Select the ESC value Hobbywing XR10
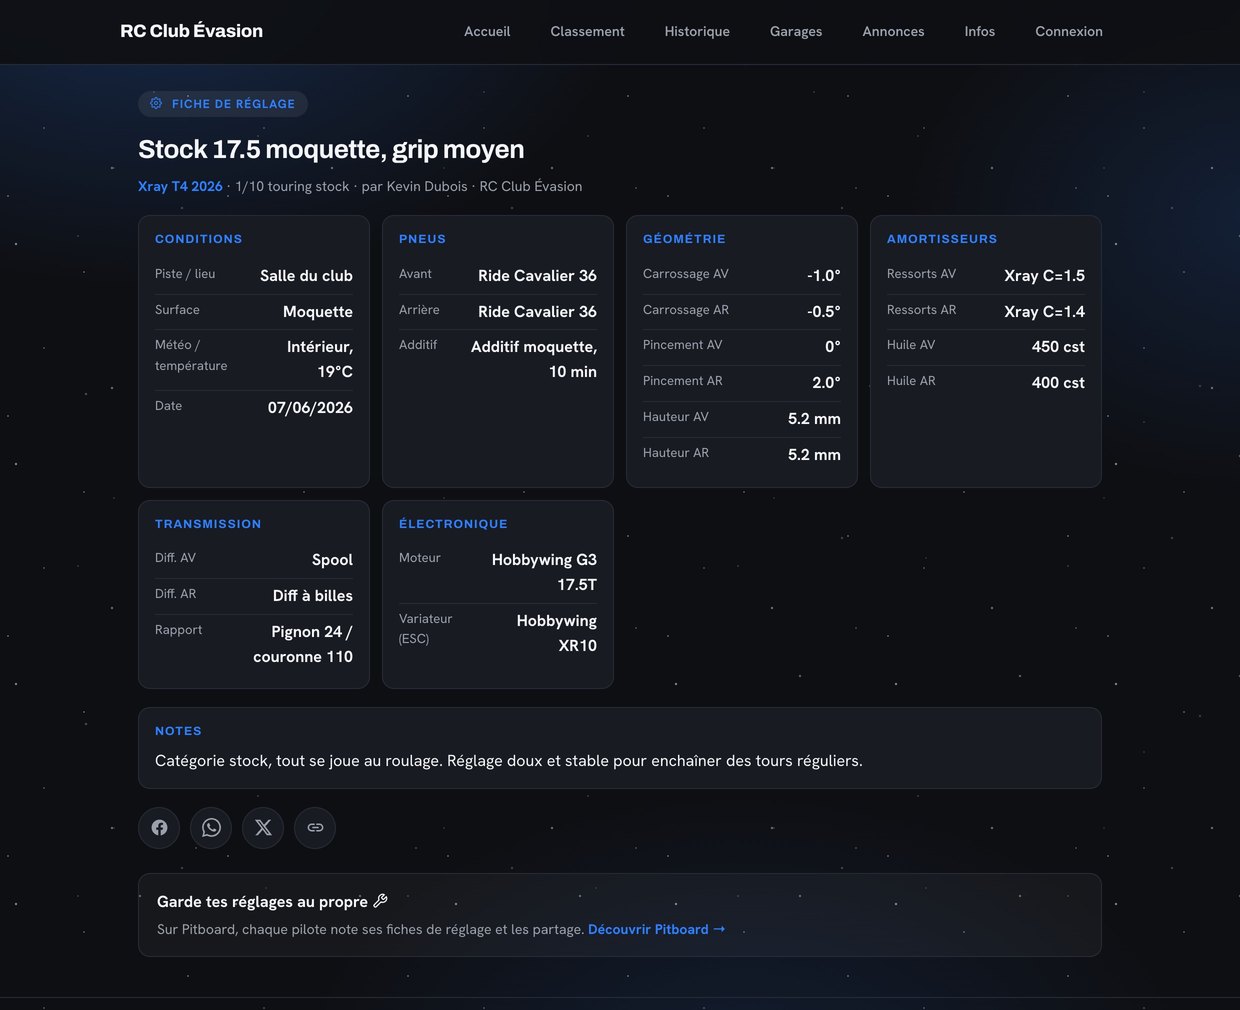 coord(557,633)
